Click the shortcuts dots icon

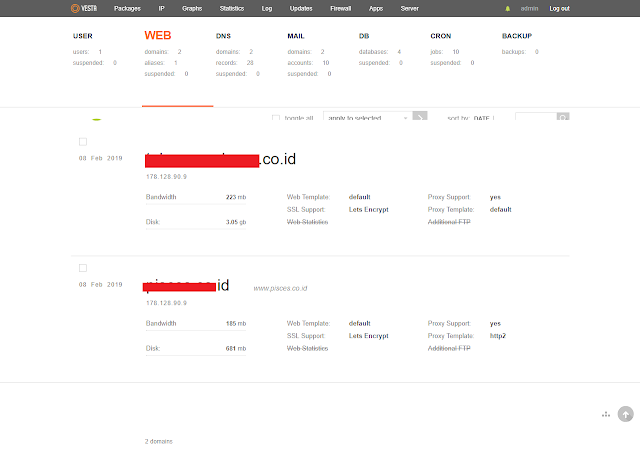tap(606, 414)
